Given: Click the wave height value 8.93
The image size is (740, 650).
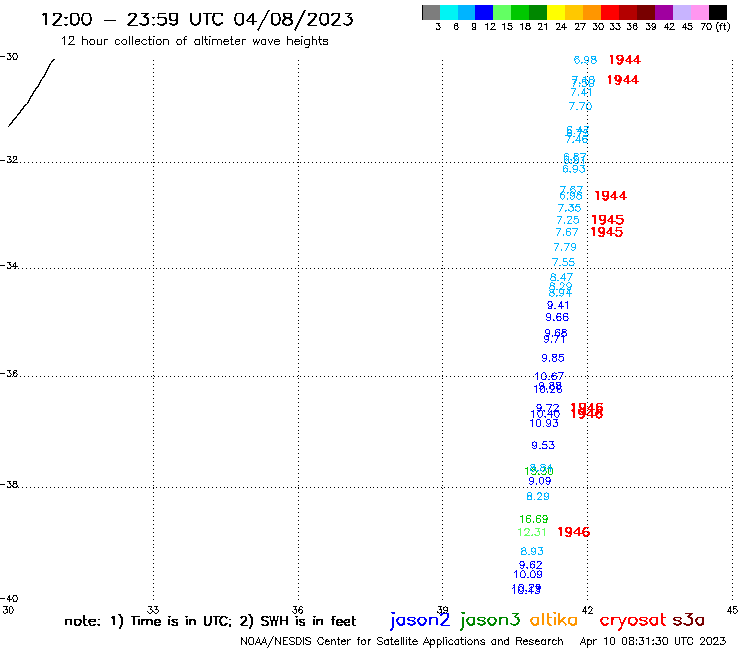Looking at the screenshot, I should click(x=532, y=551).
